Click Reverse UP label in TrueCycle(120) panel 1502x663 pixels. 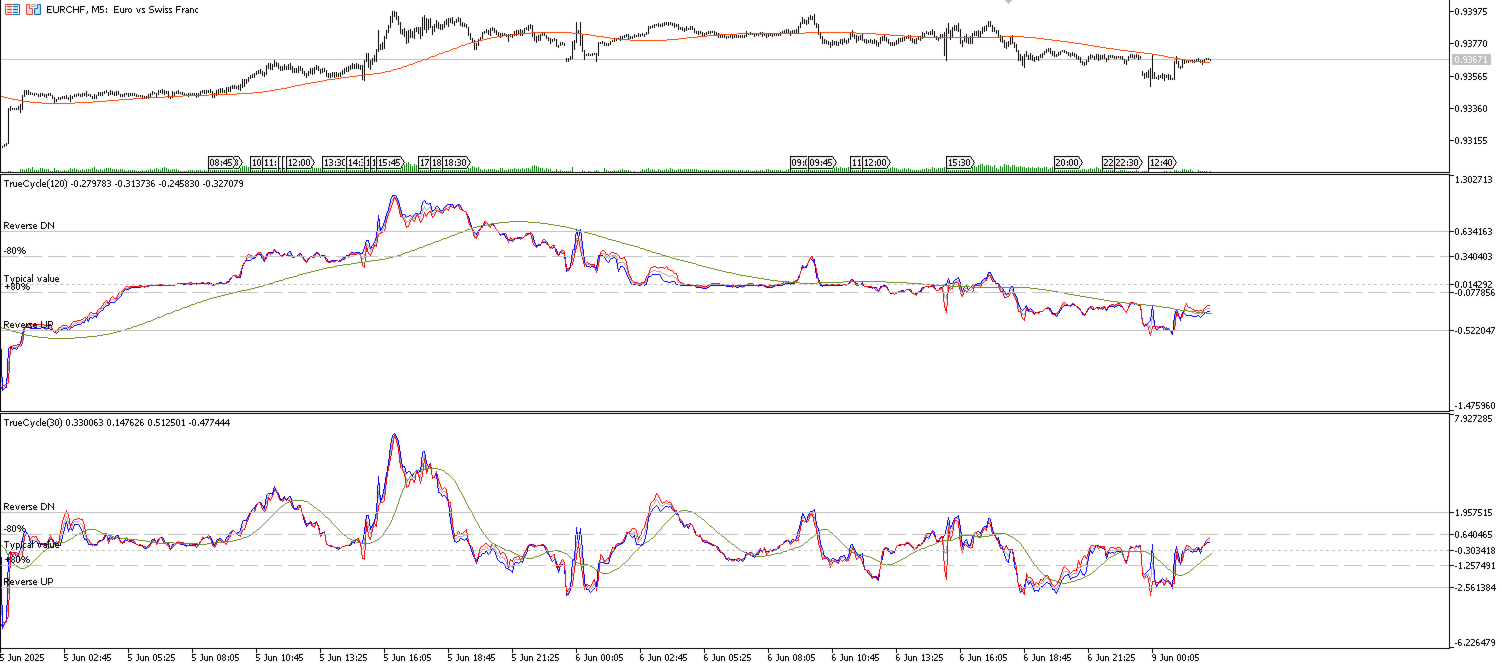28,325
